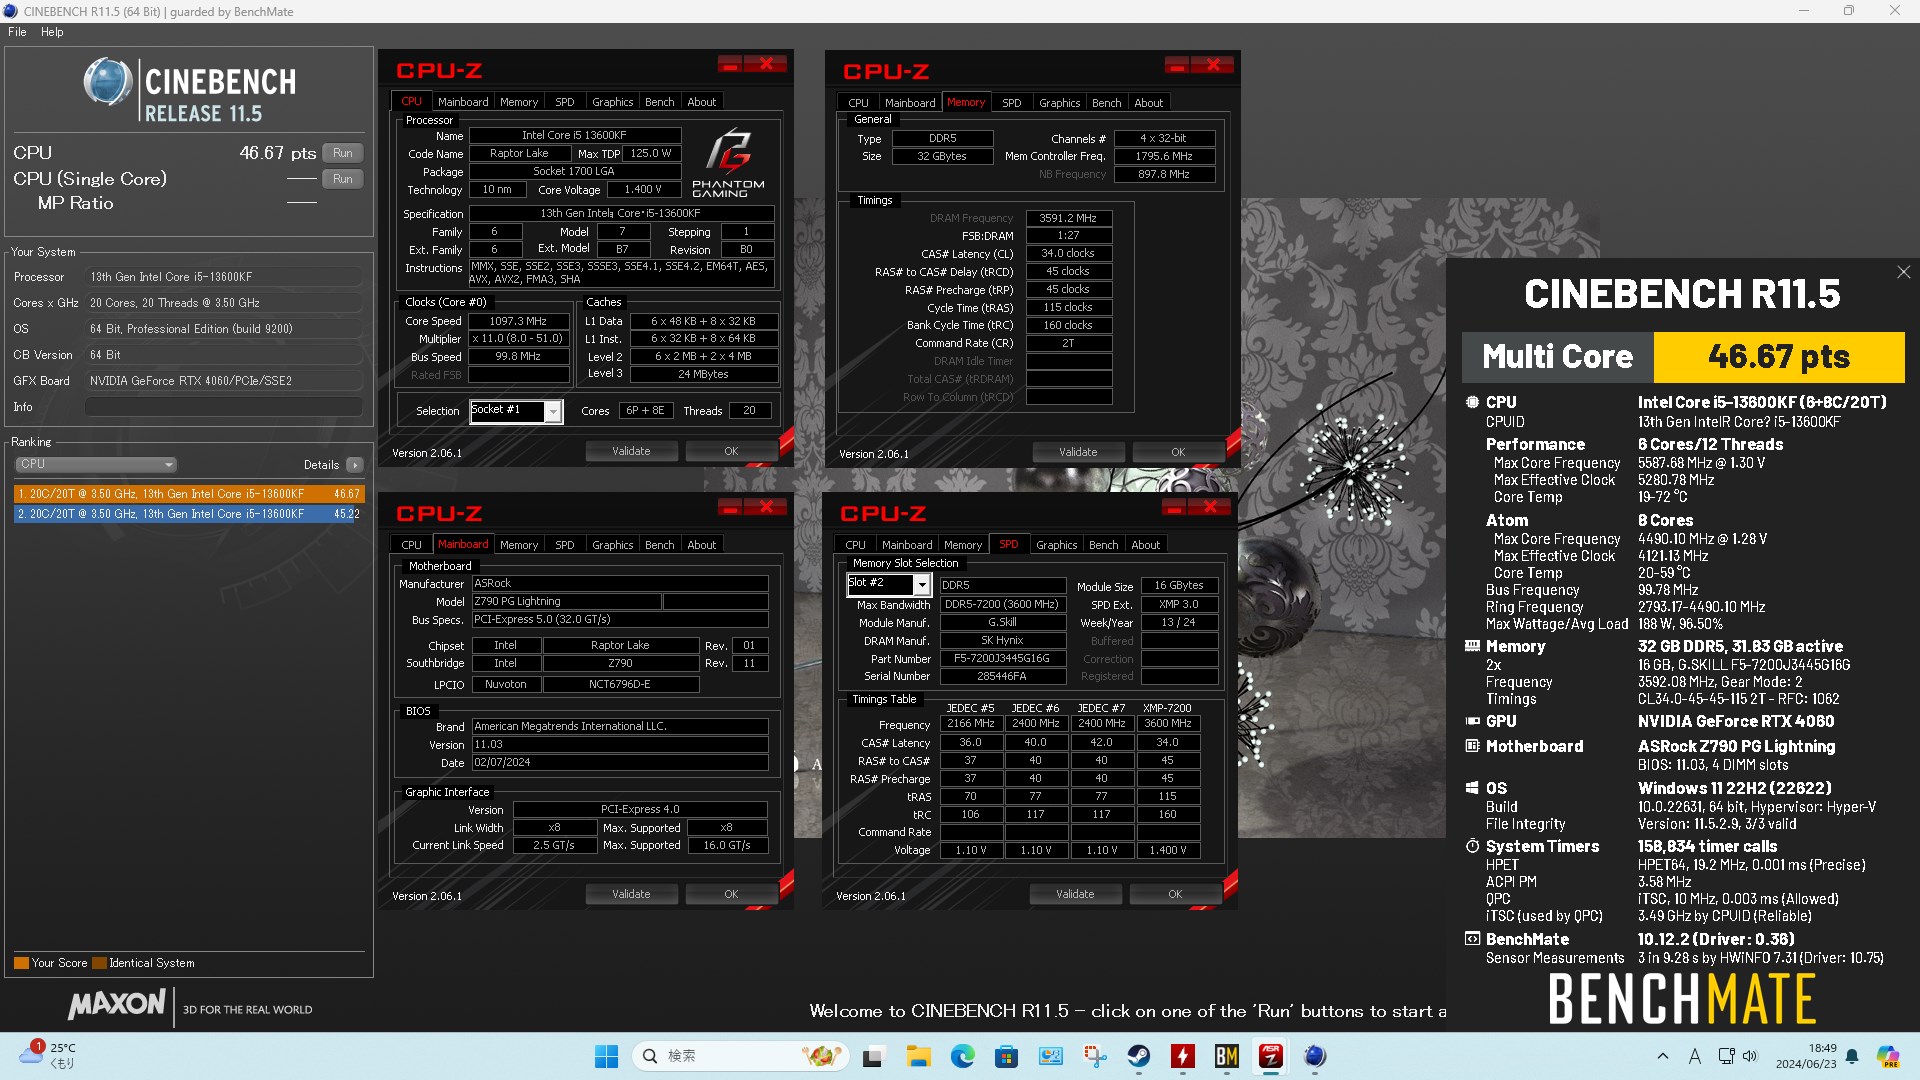Open the Windows Start menu
Viewport: 1920px width, 1080px height.
(x=606, y=1056)
